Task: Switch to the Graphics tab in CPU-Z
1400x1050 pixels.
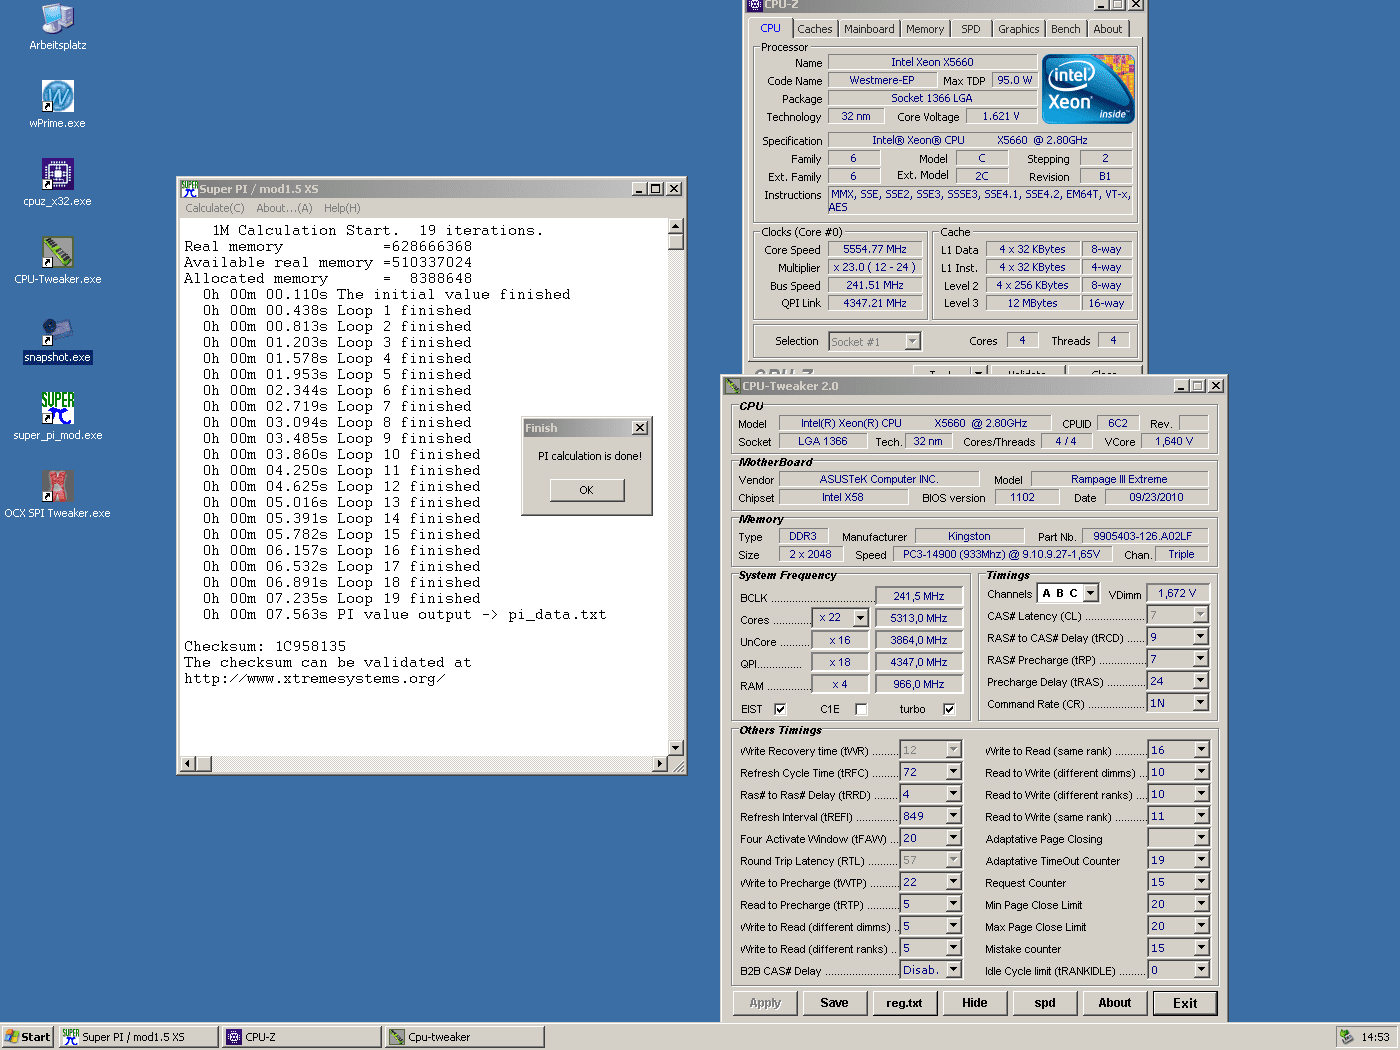Action: pyautogui.click(x=1018, y=29)
